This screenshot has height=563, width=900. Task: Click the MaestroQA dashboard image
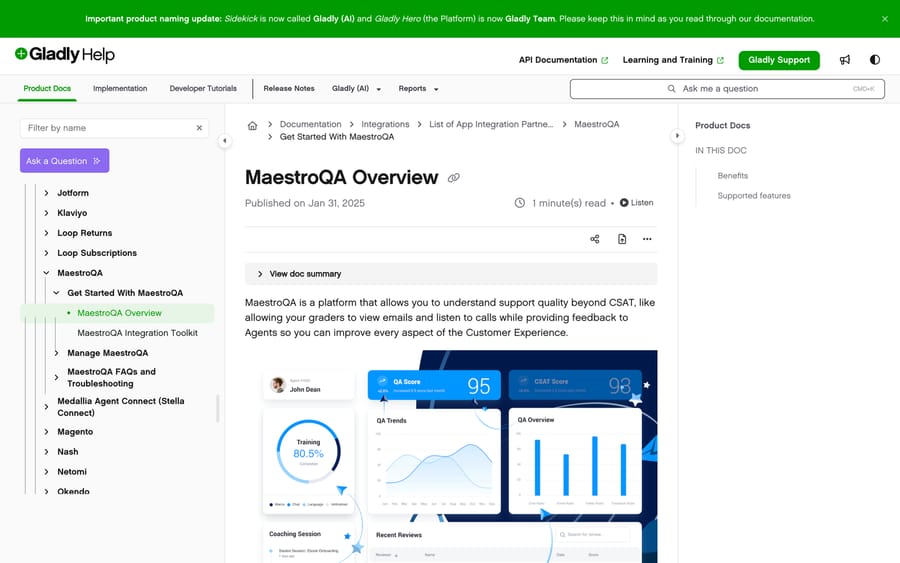pos(451,457)
